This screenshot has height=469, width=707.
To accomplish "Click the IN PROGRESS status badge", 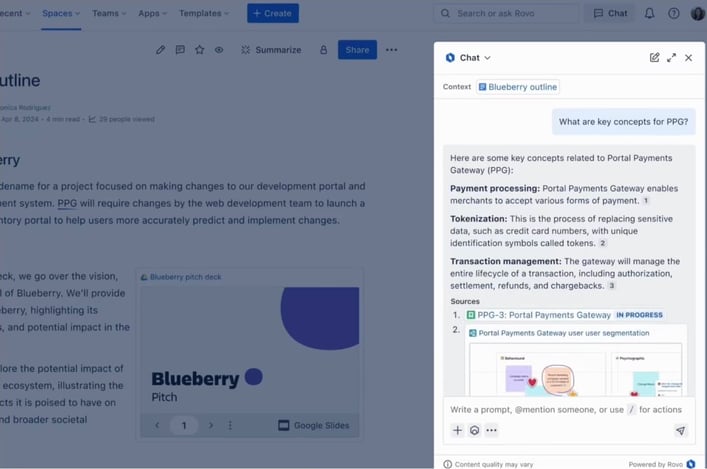I will [x=639, y=315].
